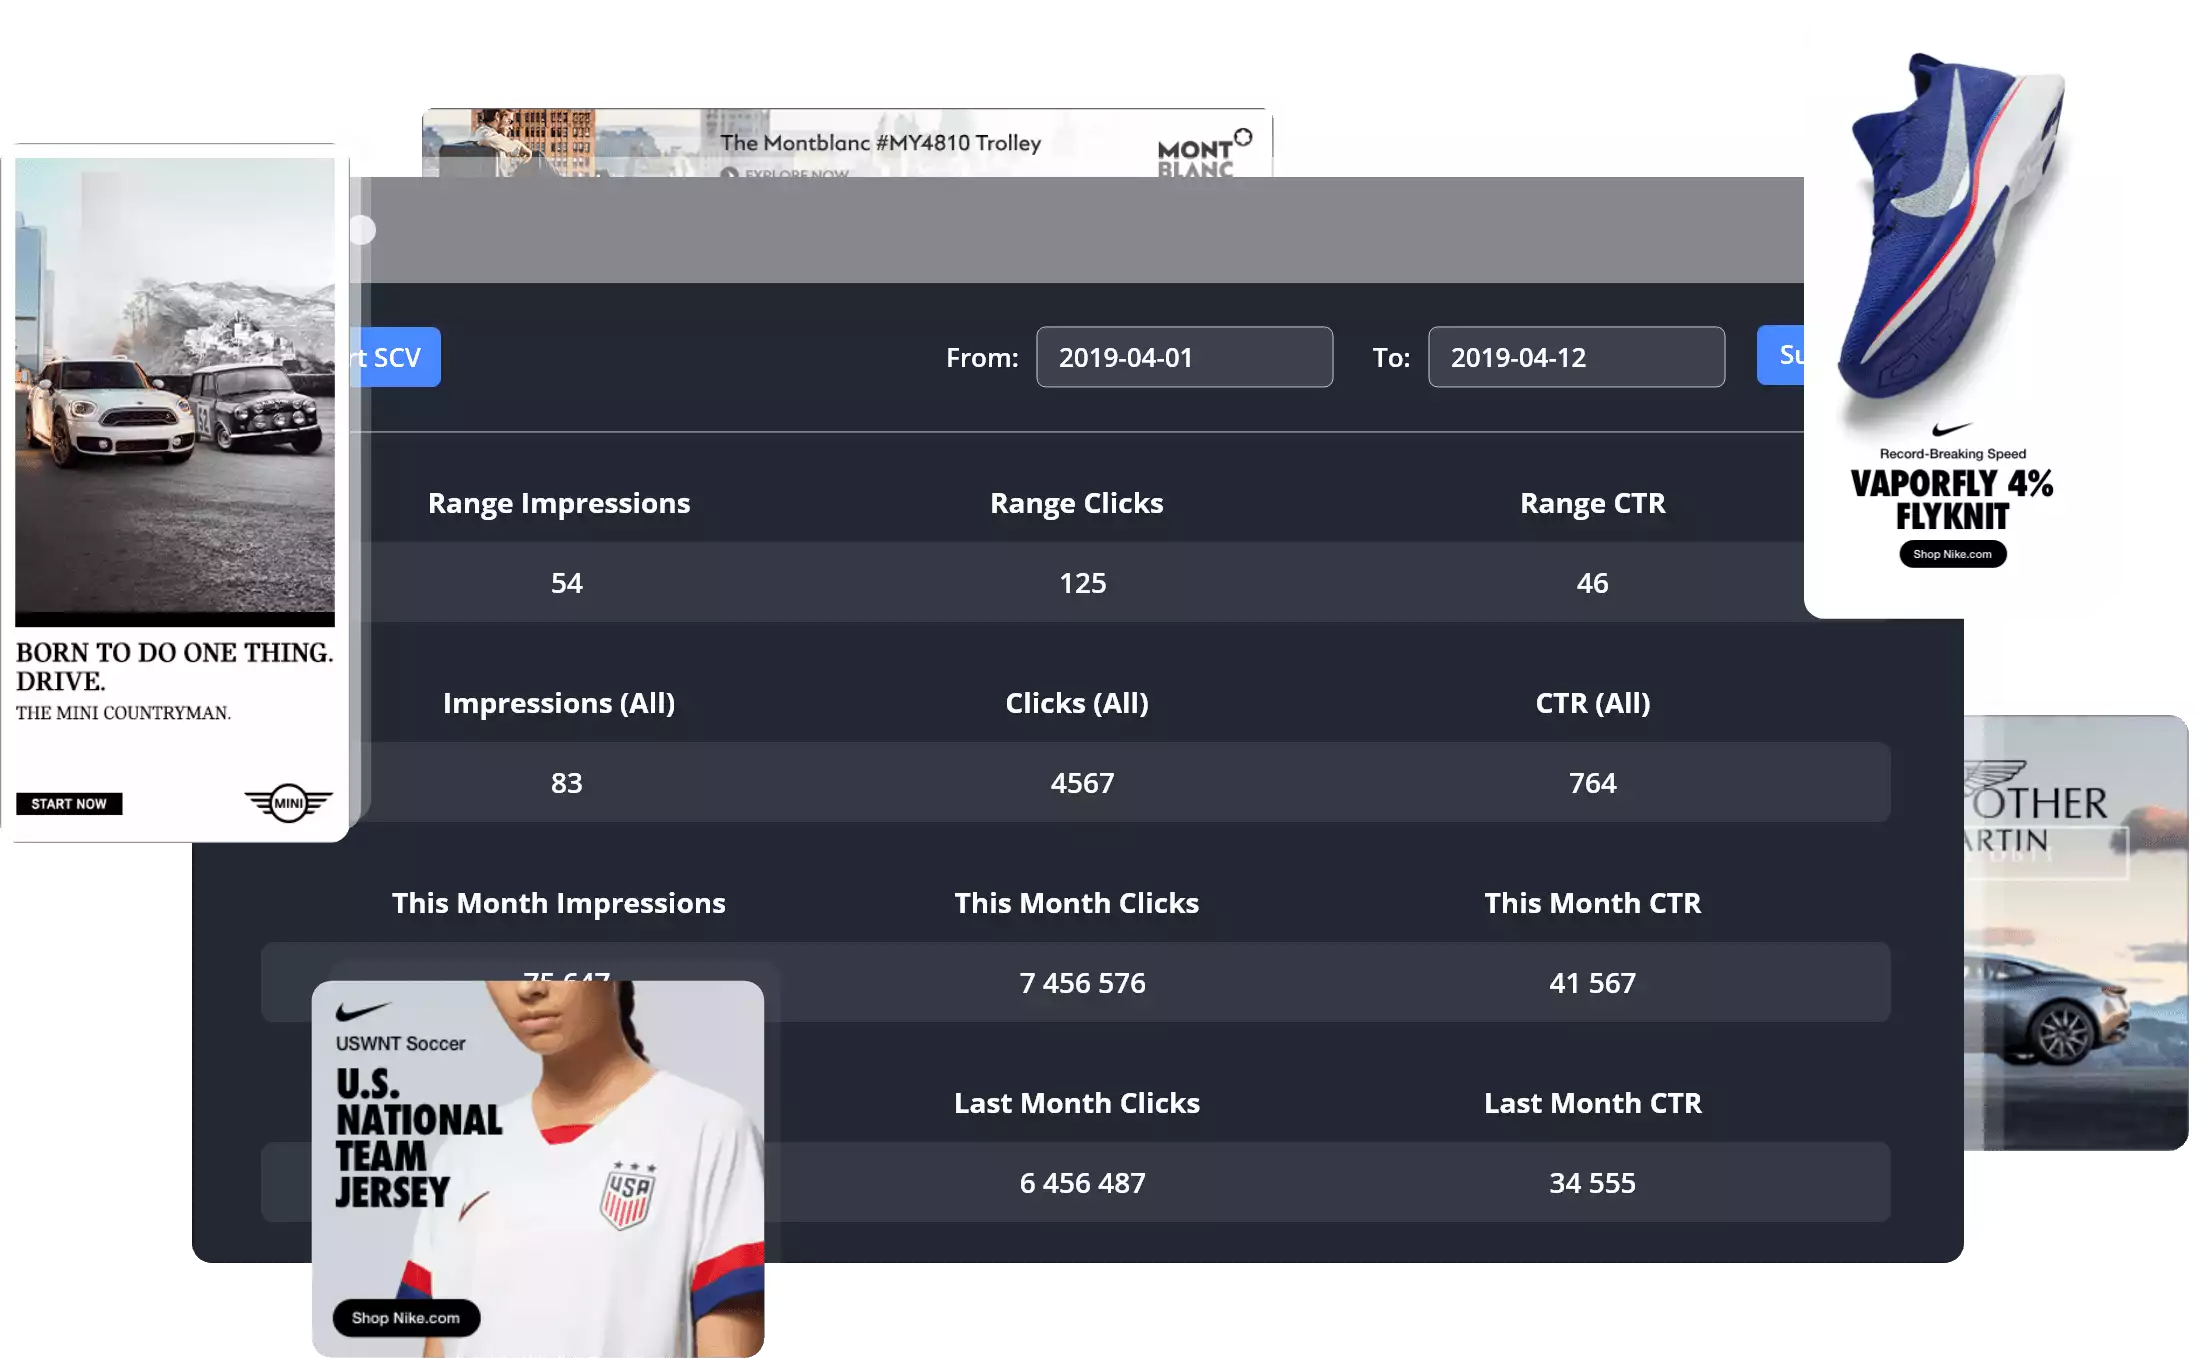
Task: Select This Month Clicks value 7 456 576
Action: coord(1082,983)
